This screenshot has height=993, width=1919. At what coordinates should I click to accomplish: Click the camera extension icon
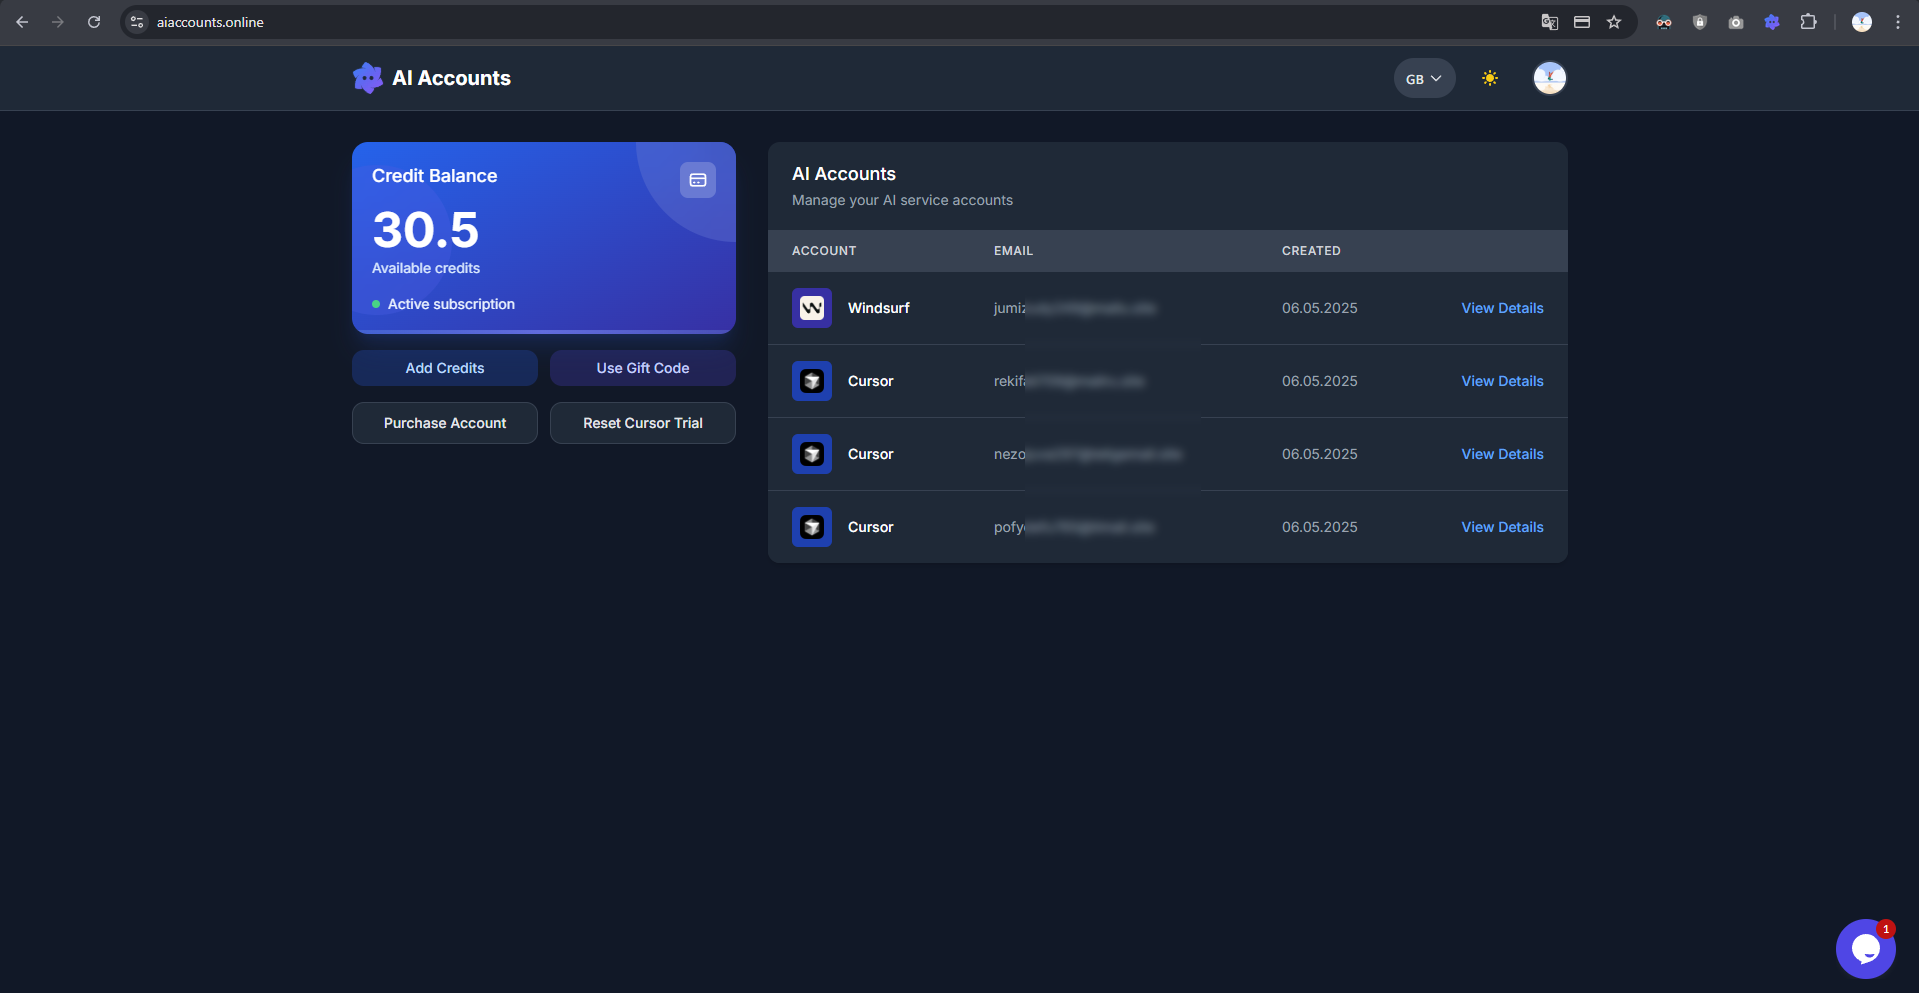tap(1736, 22)
